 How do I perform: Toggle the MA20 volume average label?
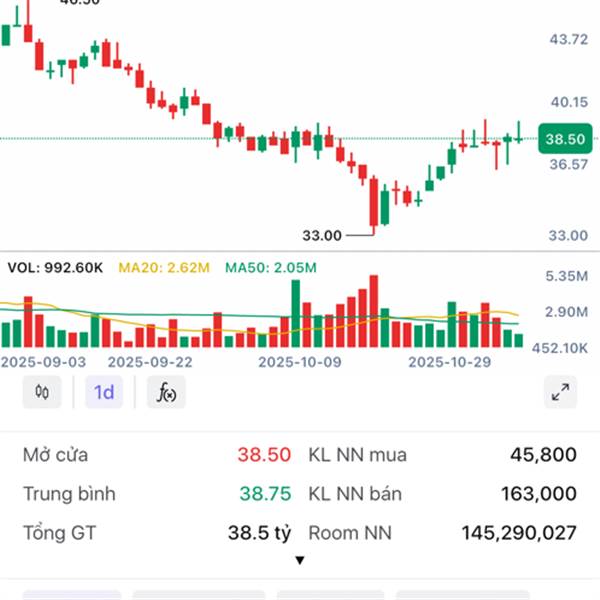point(164,267)
